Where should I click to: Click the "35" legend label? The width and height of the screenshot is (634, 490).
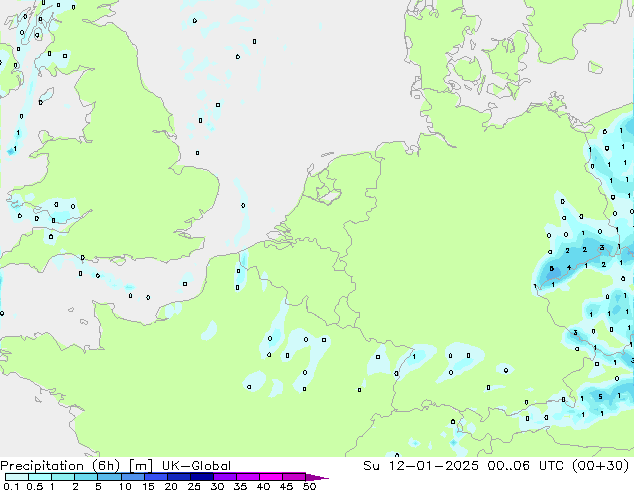tap(240, 486)
